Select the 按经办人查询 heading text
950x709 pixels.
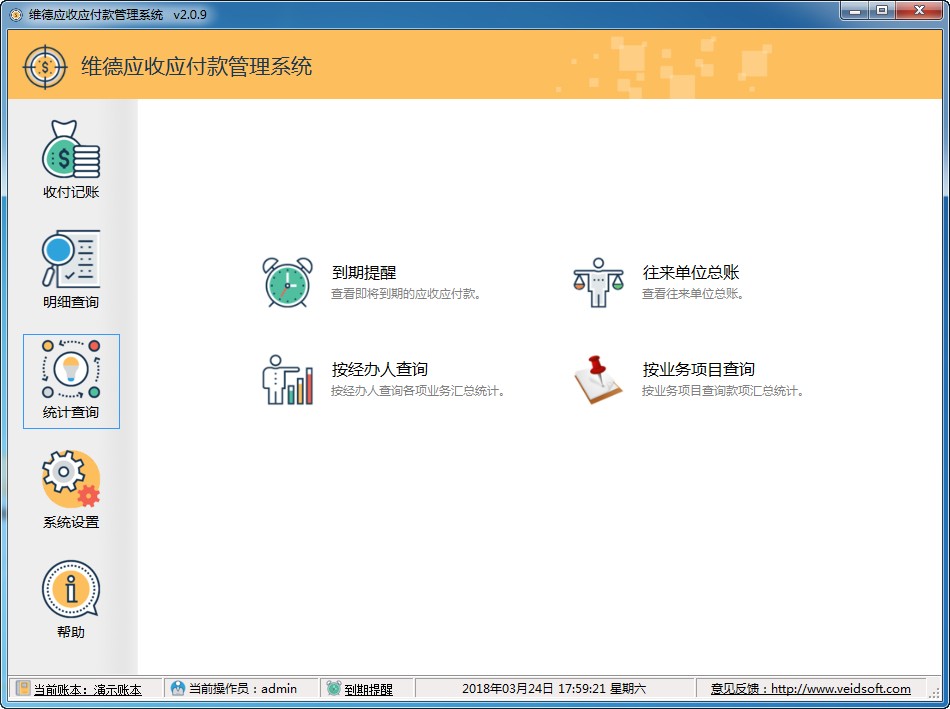point(380,369)
